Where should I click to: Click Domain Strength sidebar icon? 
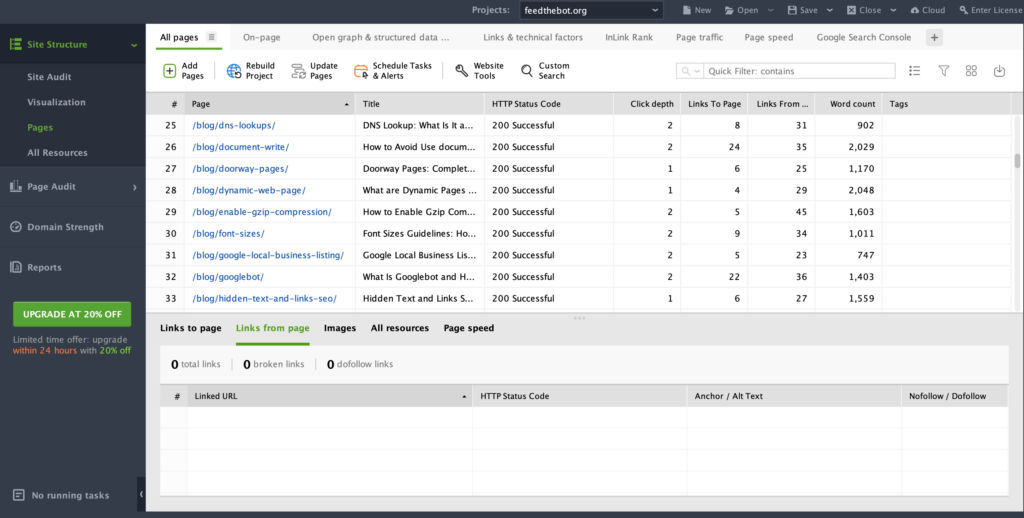[16, 227]
